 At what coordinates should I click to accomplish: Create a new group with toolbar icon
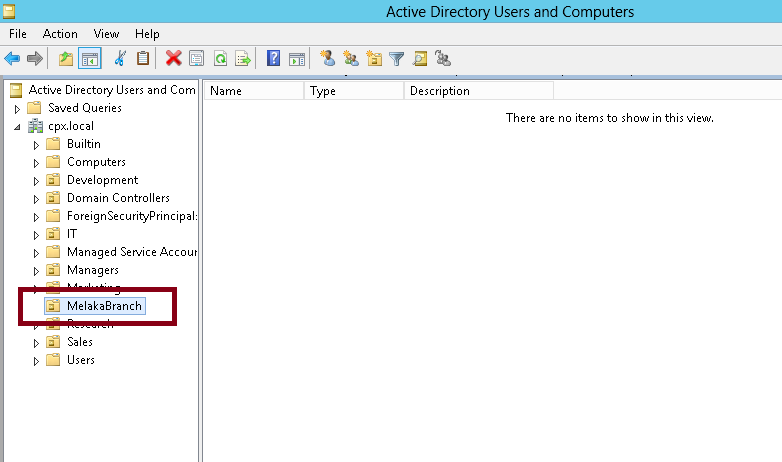point(351,59)
